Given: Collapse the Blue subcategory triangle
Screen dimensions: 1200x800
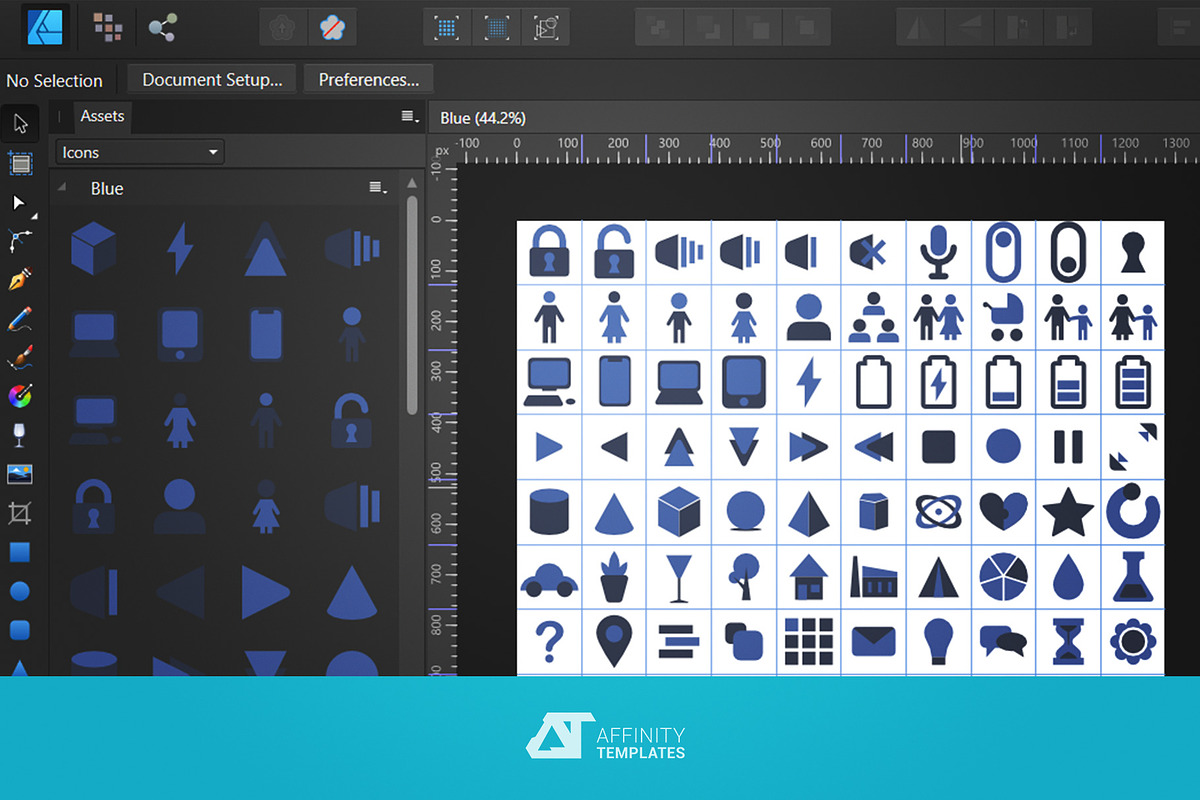Looking at the screenshot, I should pos(63,188).
